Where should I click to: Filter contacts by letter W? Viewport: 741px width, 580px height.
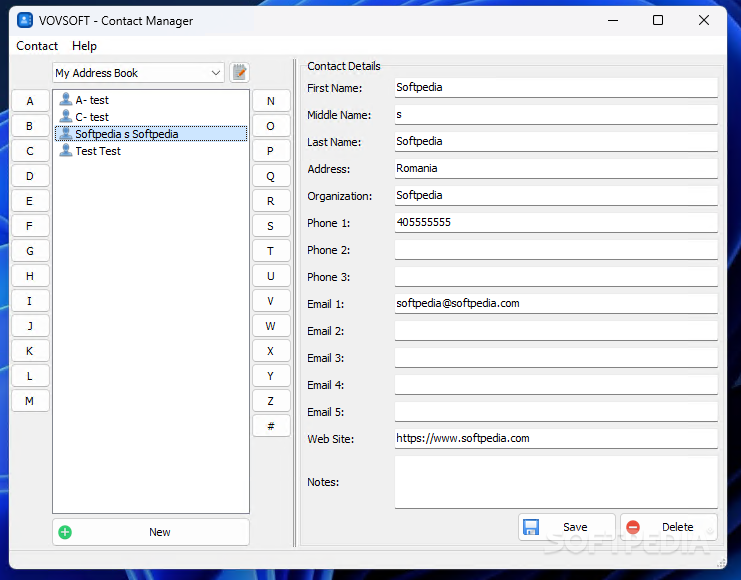(271, 326)
